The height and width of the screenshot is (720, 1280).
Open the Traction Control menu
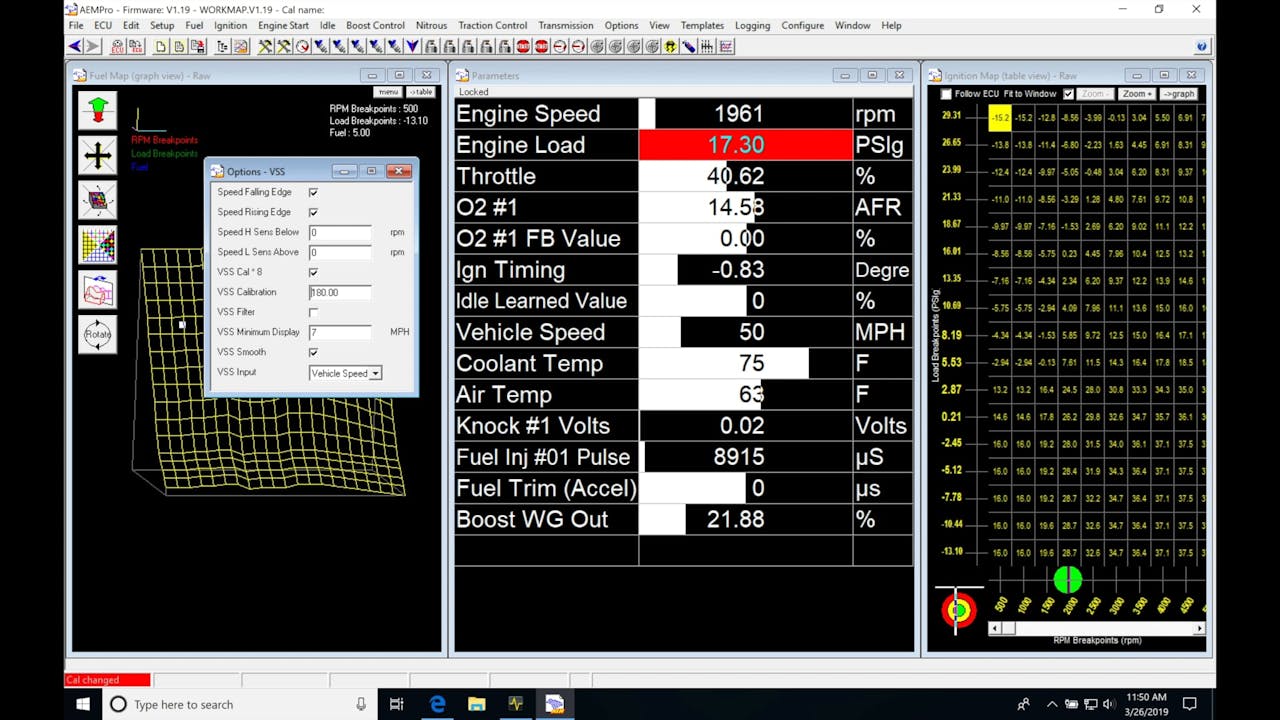click(x=492, y=25)
